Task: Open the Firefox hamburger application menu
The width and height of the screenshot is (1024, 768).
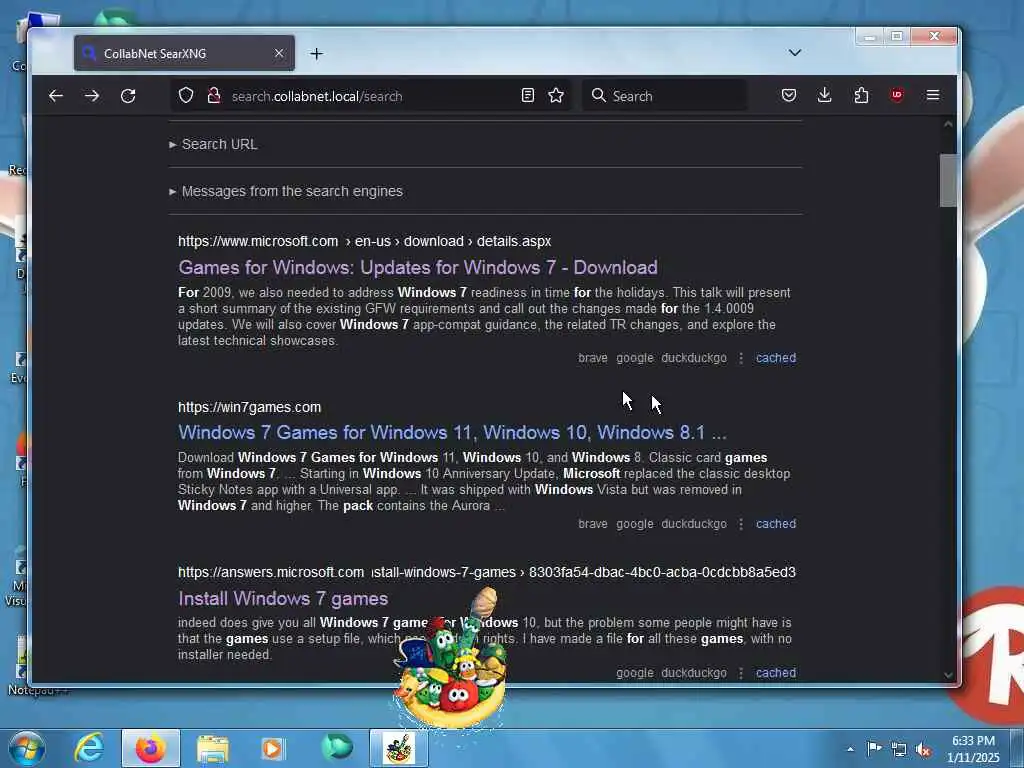Action: point(933,95)
